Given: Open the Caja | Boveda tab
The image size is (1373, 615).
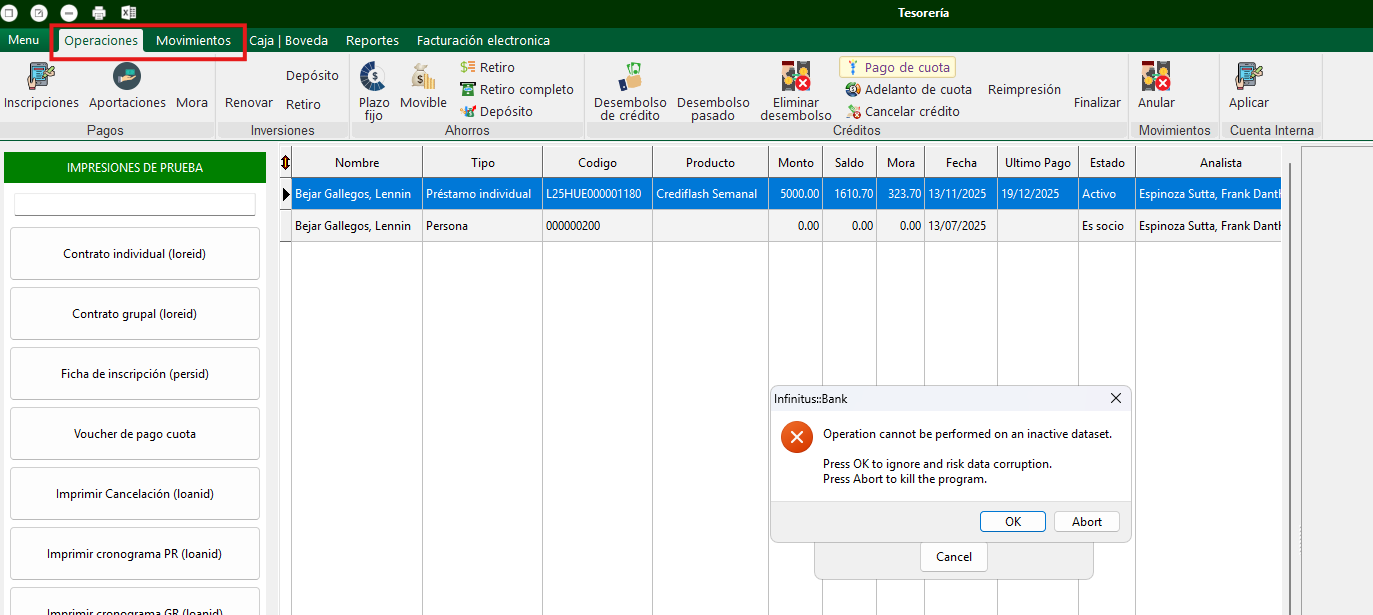Looking at the screenshot, I should 288,40.
